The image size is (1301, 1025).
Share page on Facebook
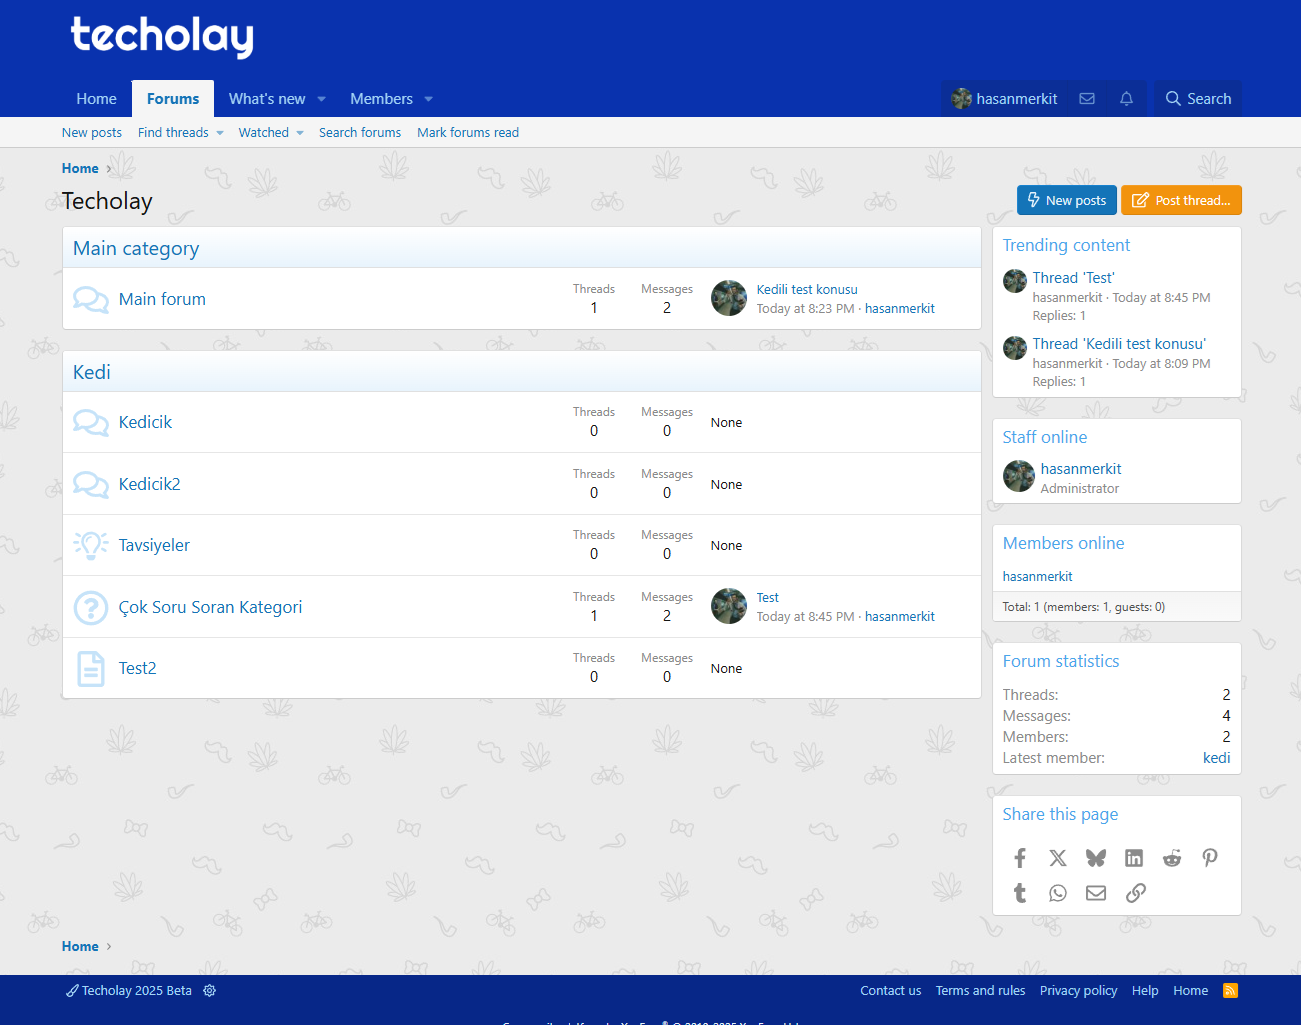[1020, 858]
